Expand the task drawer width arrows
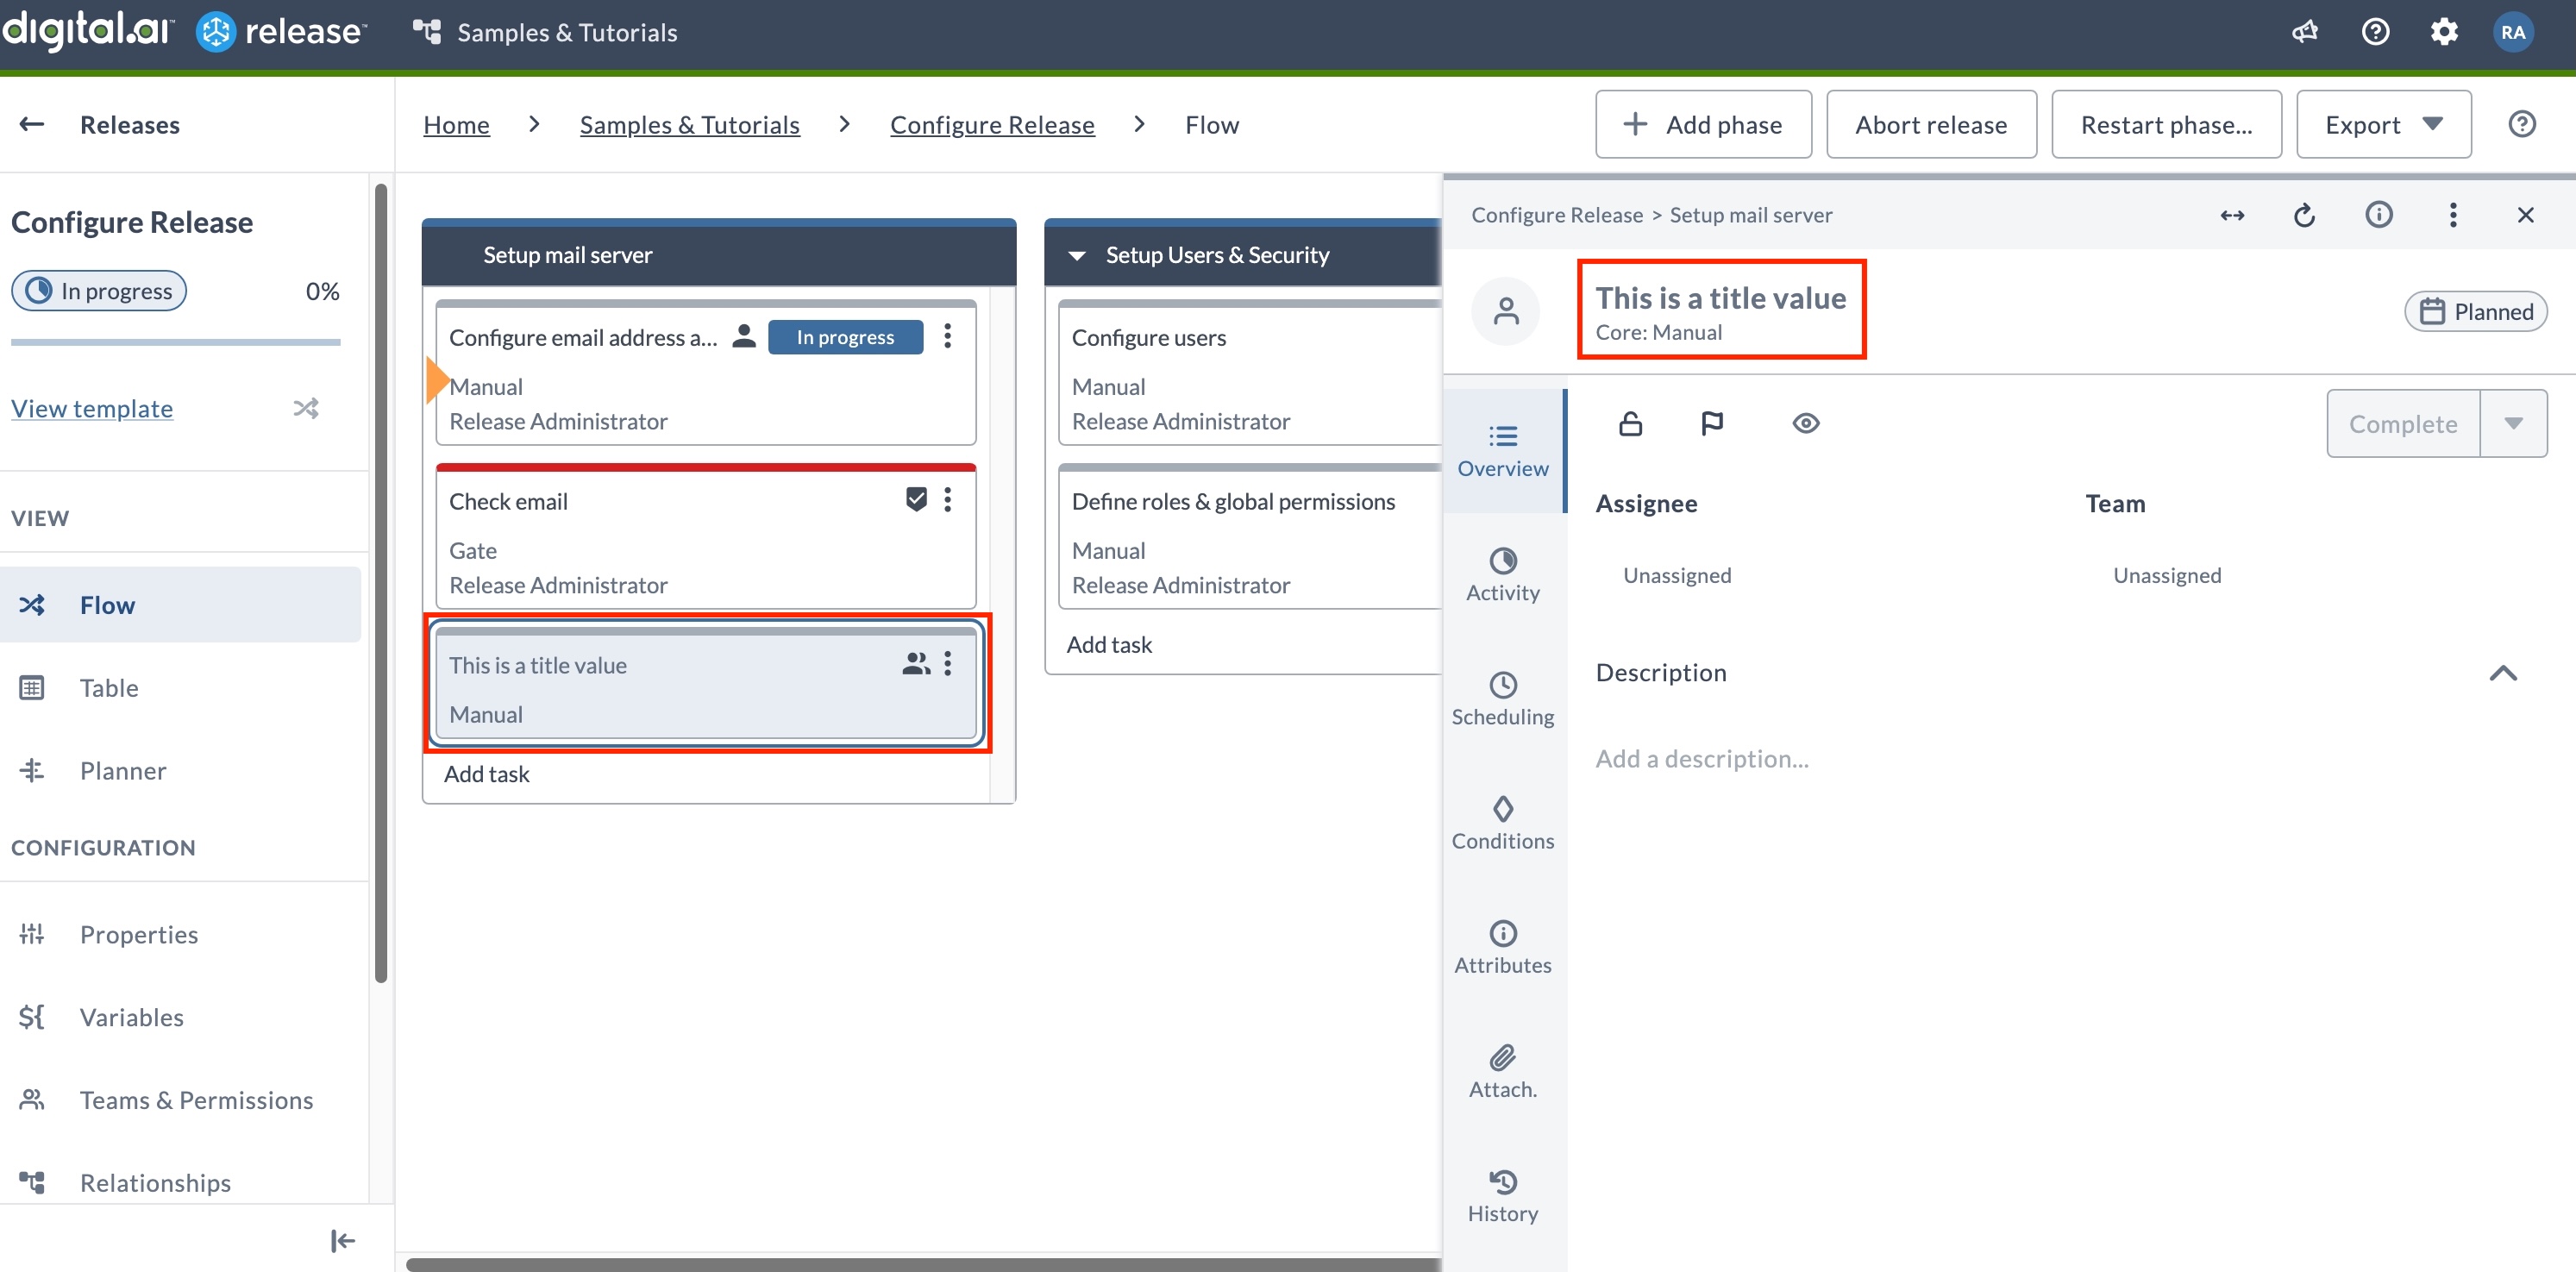 [2232, 215]
